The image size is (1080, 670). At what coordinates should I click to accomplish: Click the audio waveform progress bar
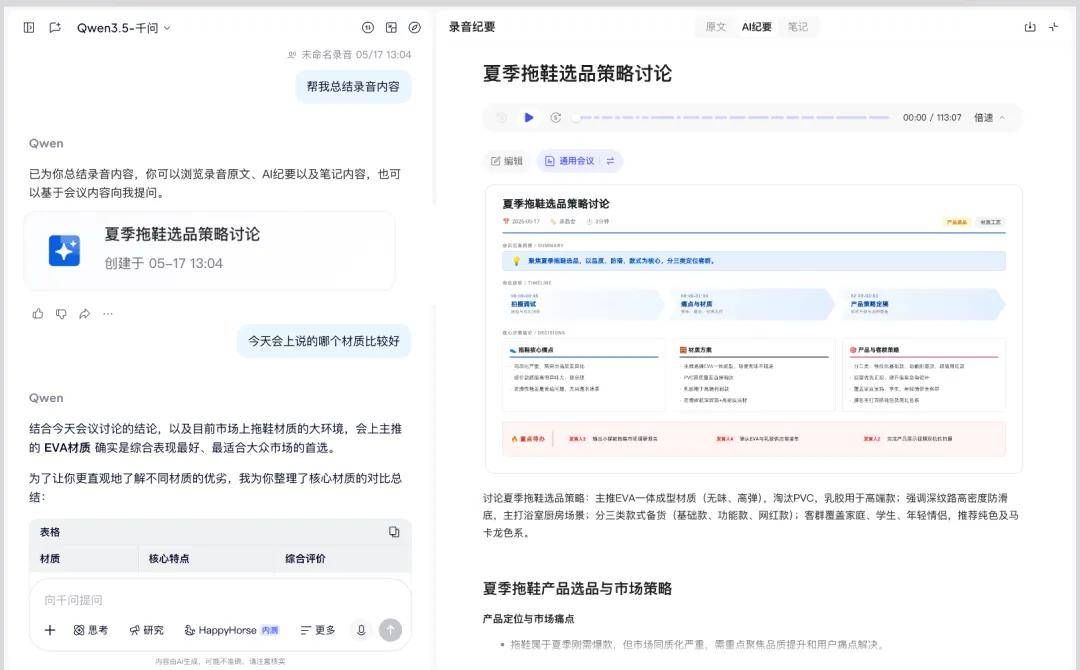[x=731, y=118]
